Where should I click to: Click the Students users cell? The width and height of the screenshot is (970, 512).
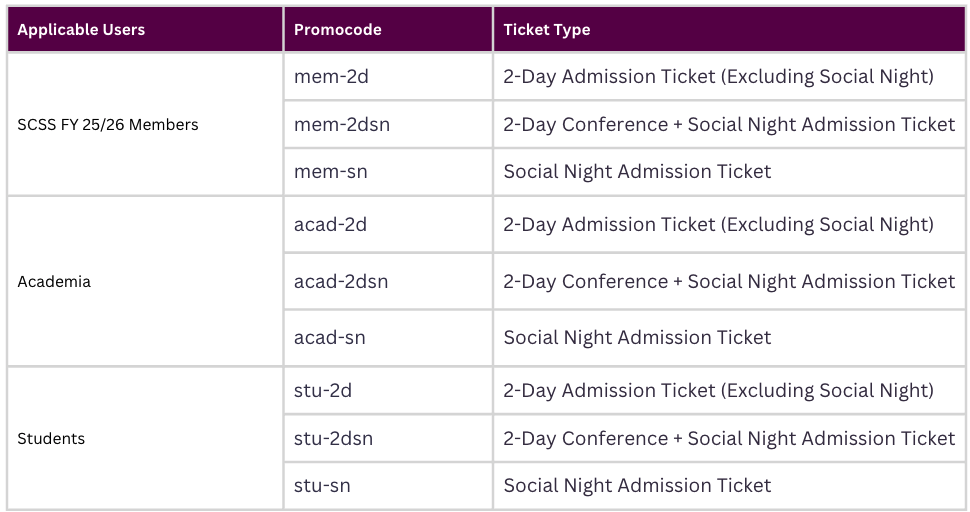tap(145, 438)
